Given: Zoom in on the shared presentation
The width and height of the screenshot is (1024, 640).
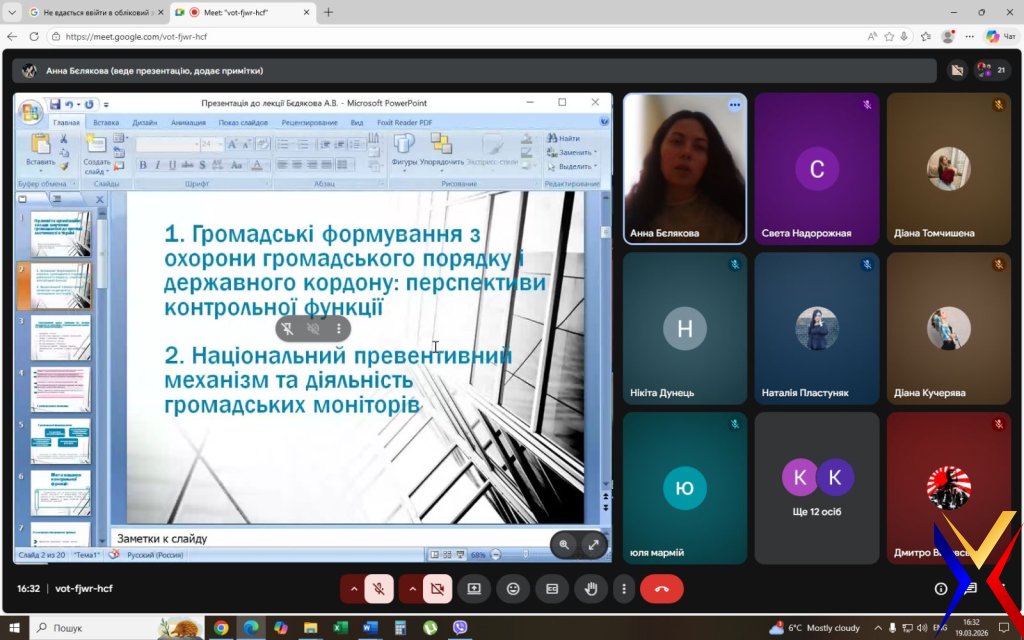Looking at the screenshot, I should [564, 544].
